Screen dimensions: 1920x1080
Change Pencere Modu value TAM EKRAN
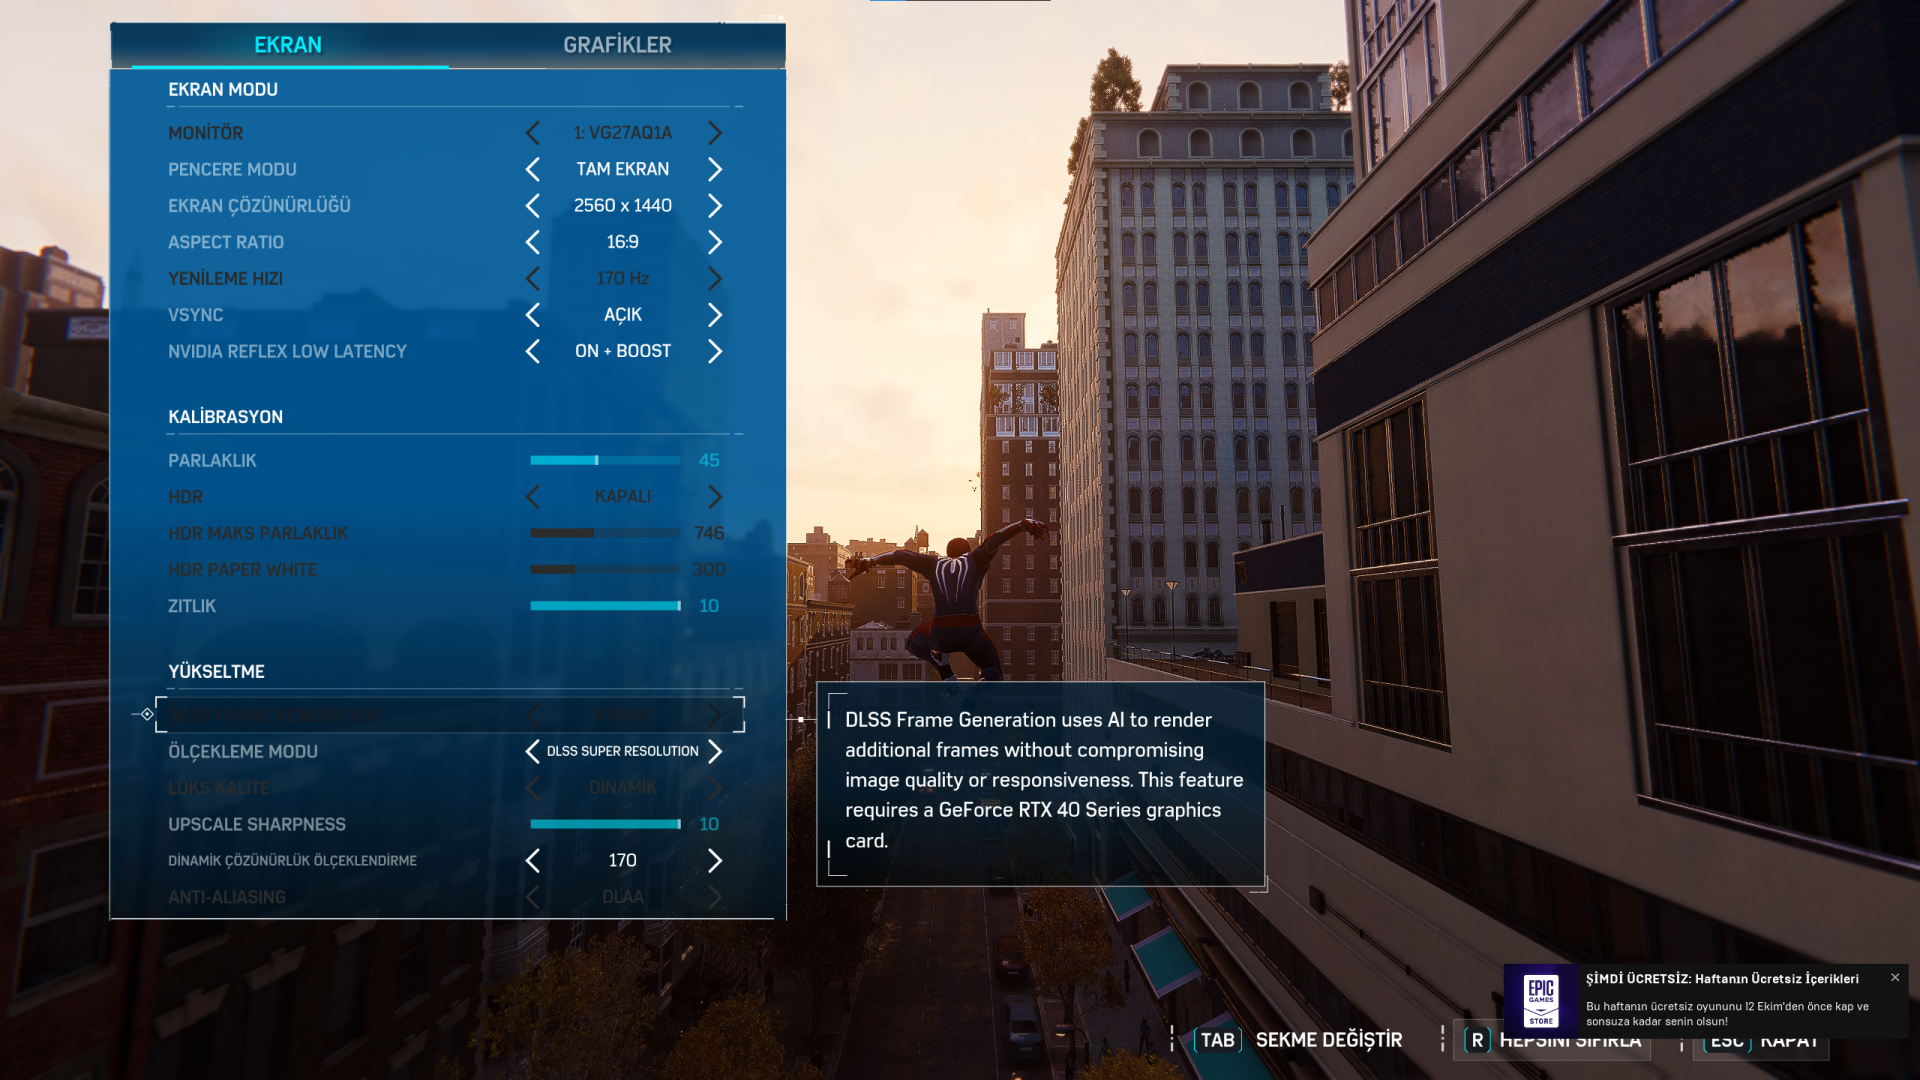point(622,170)
